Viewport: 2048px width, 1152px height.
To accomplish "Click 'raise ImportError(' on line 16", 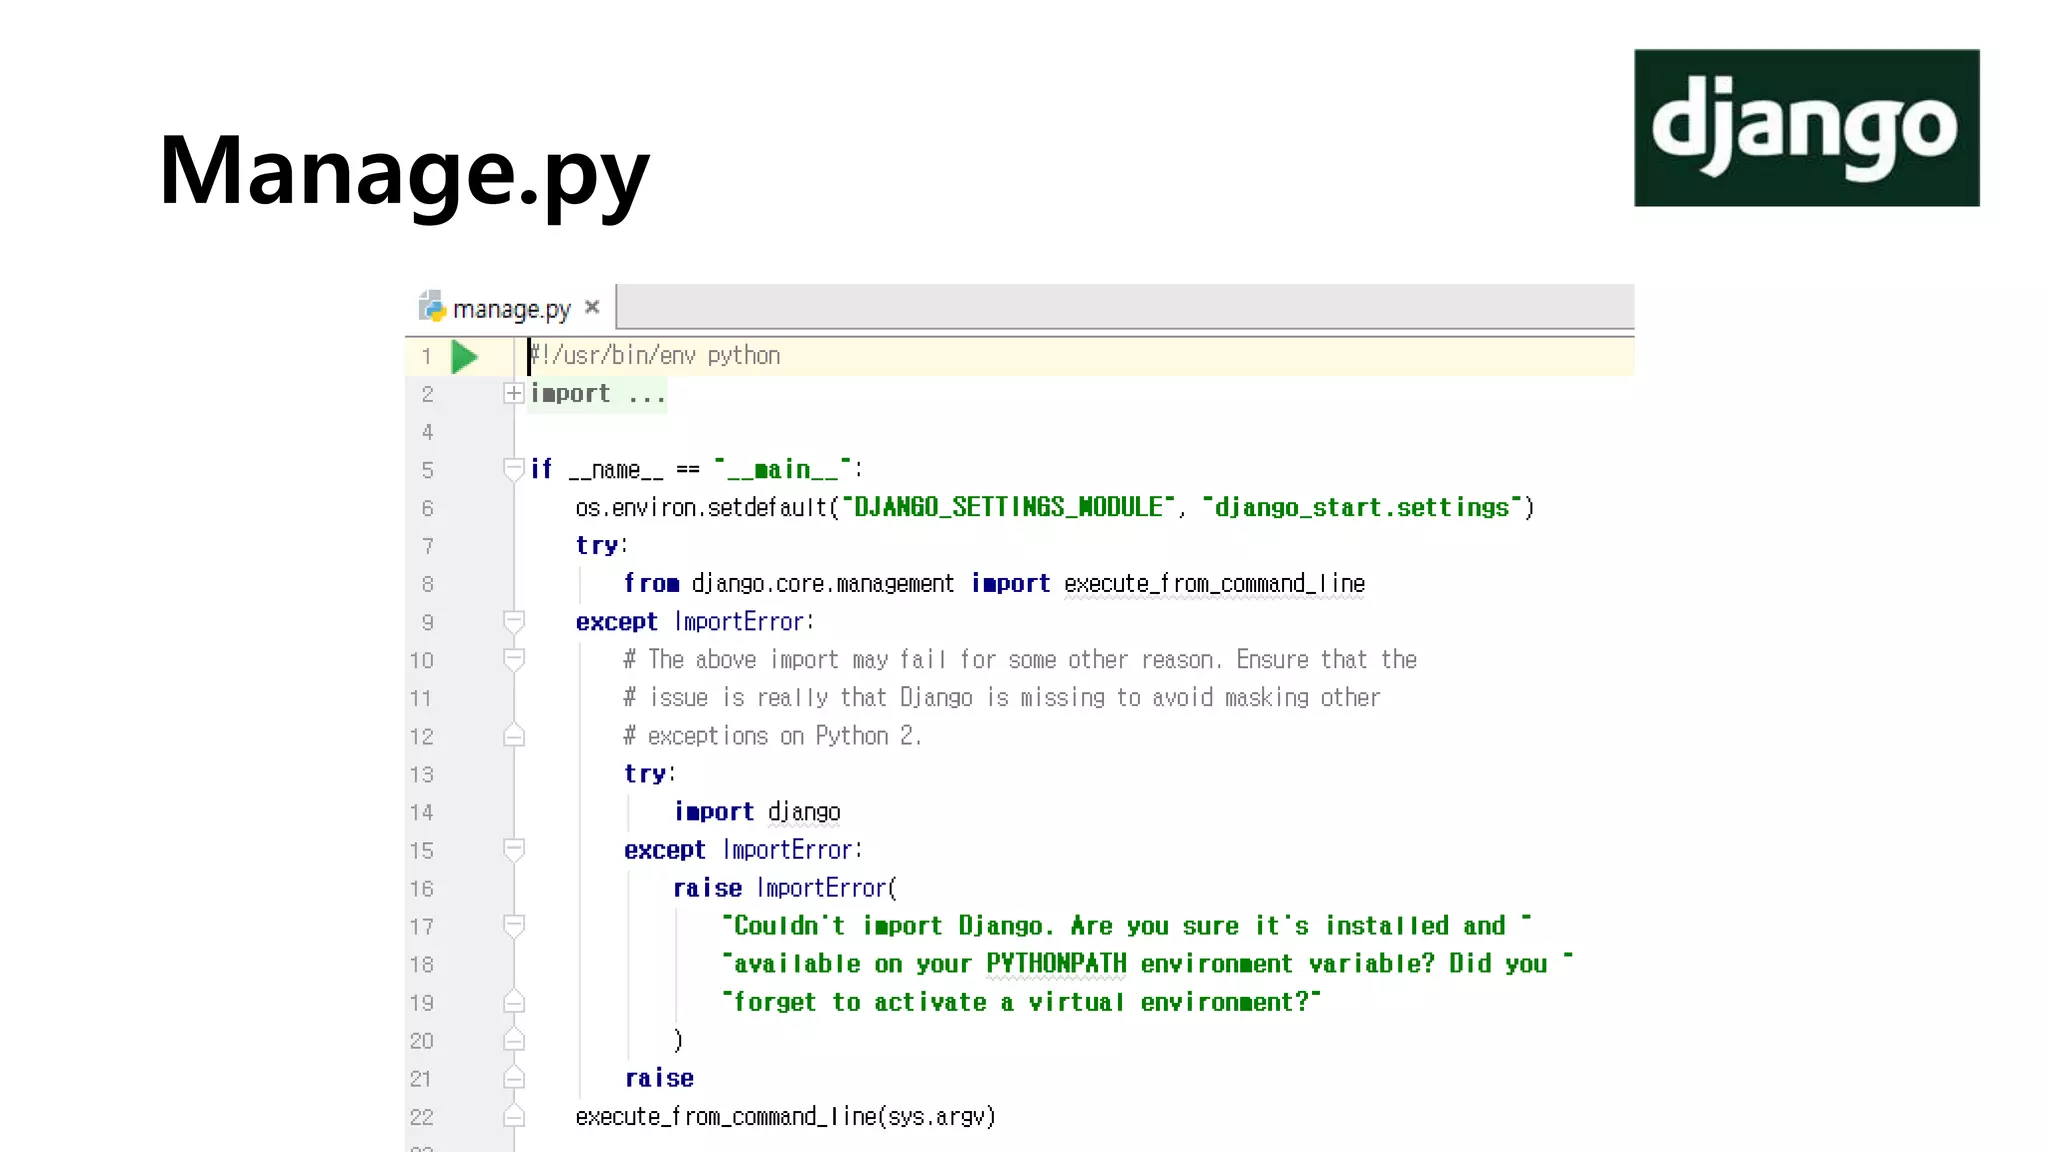I will 785,888.
